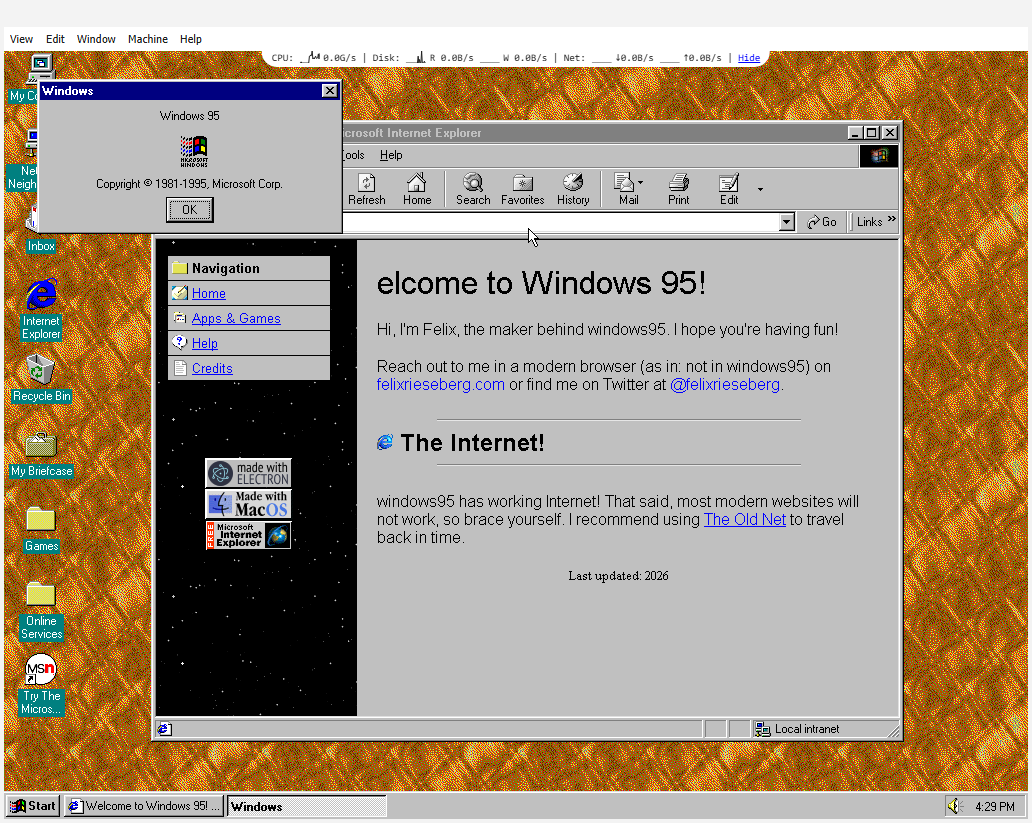Click the volume speaker tray icon
This screenshot has width=1032, height=823.
955,806
